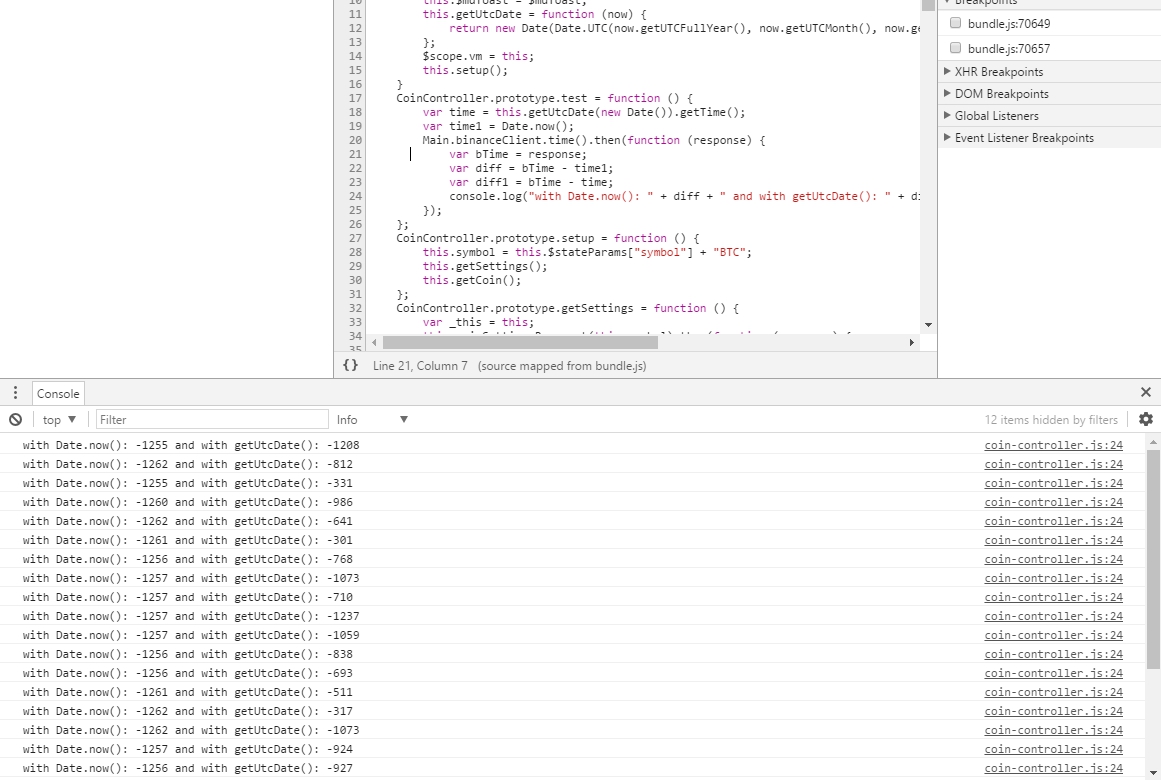Click 'var time1 = Date.now();' code line

[x=498, y=126]
